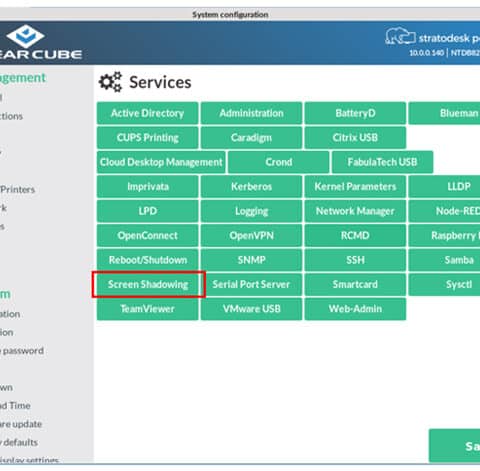Click the System configuration window title
480x471 pixels.
230,14
